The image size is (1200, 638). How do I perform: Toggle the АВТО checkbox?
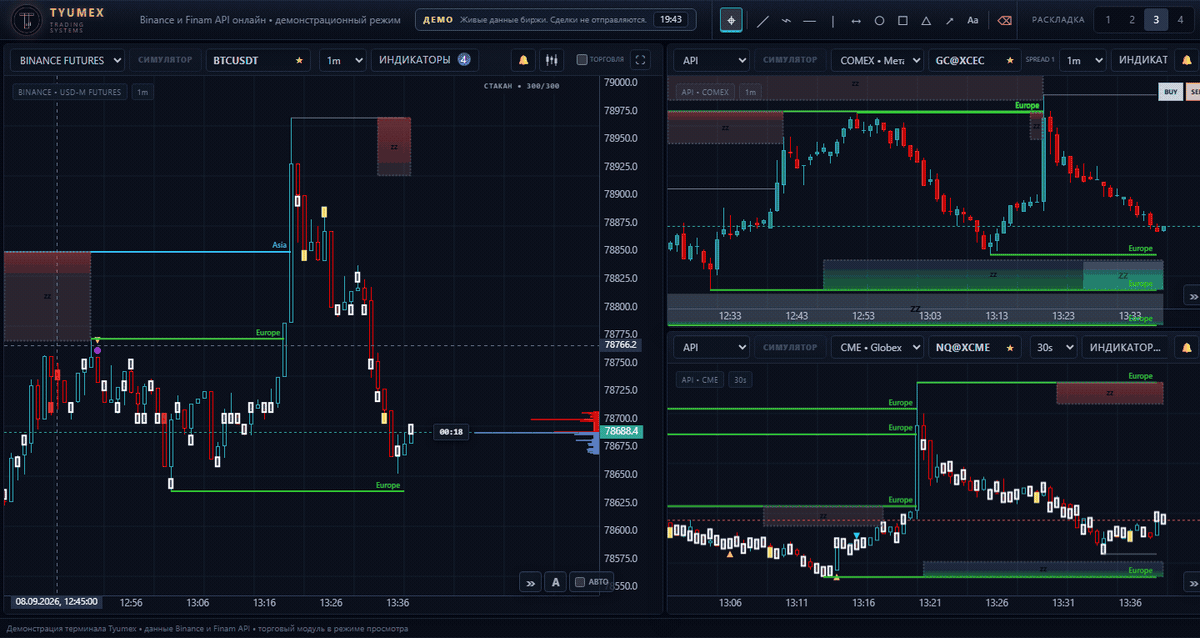(579, 582)
